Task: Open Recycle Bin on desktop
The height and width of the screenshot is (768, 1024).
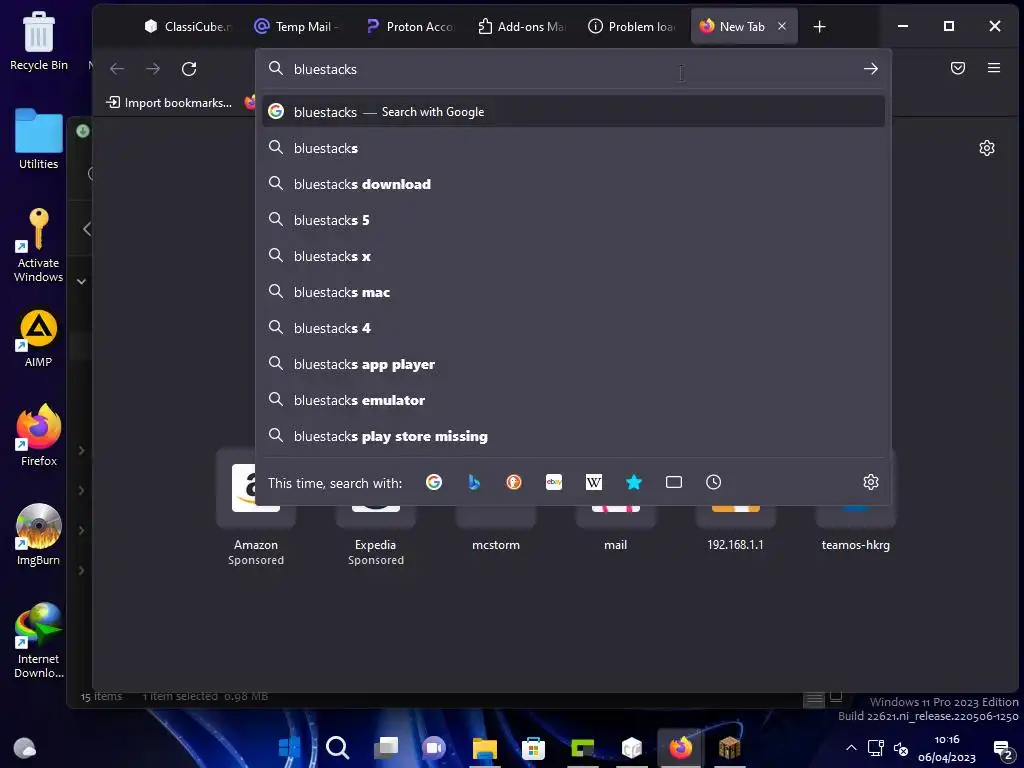Action: click(x=39, y=40)
